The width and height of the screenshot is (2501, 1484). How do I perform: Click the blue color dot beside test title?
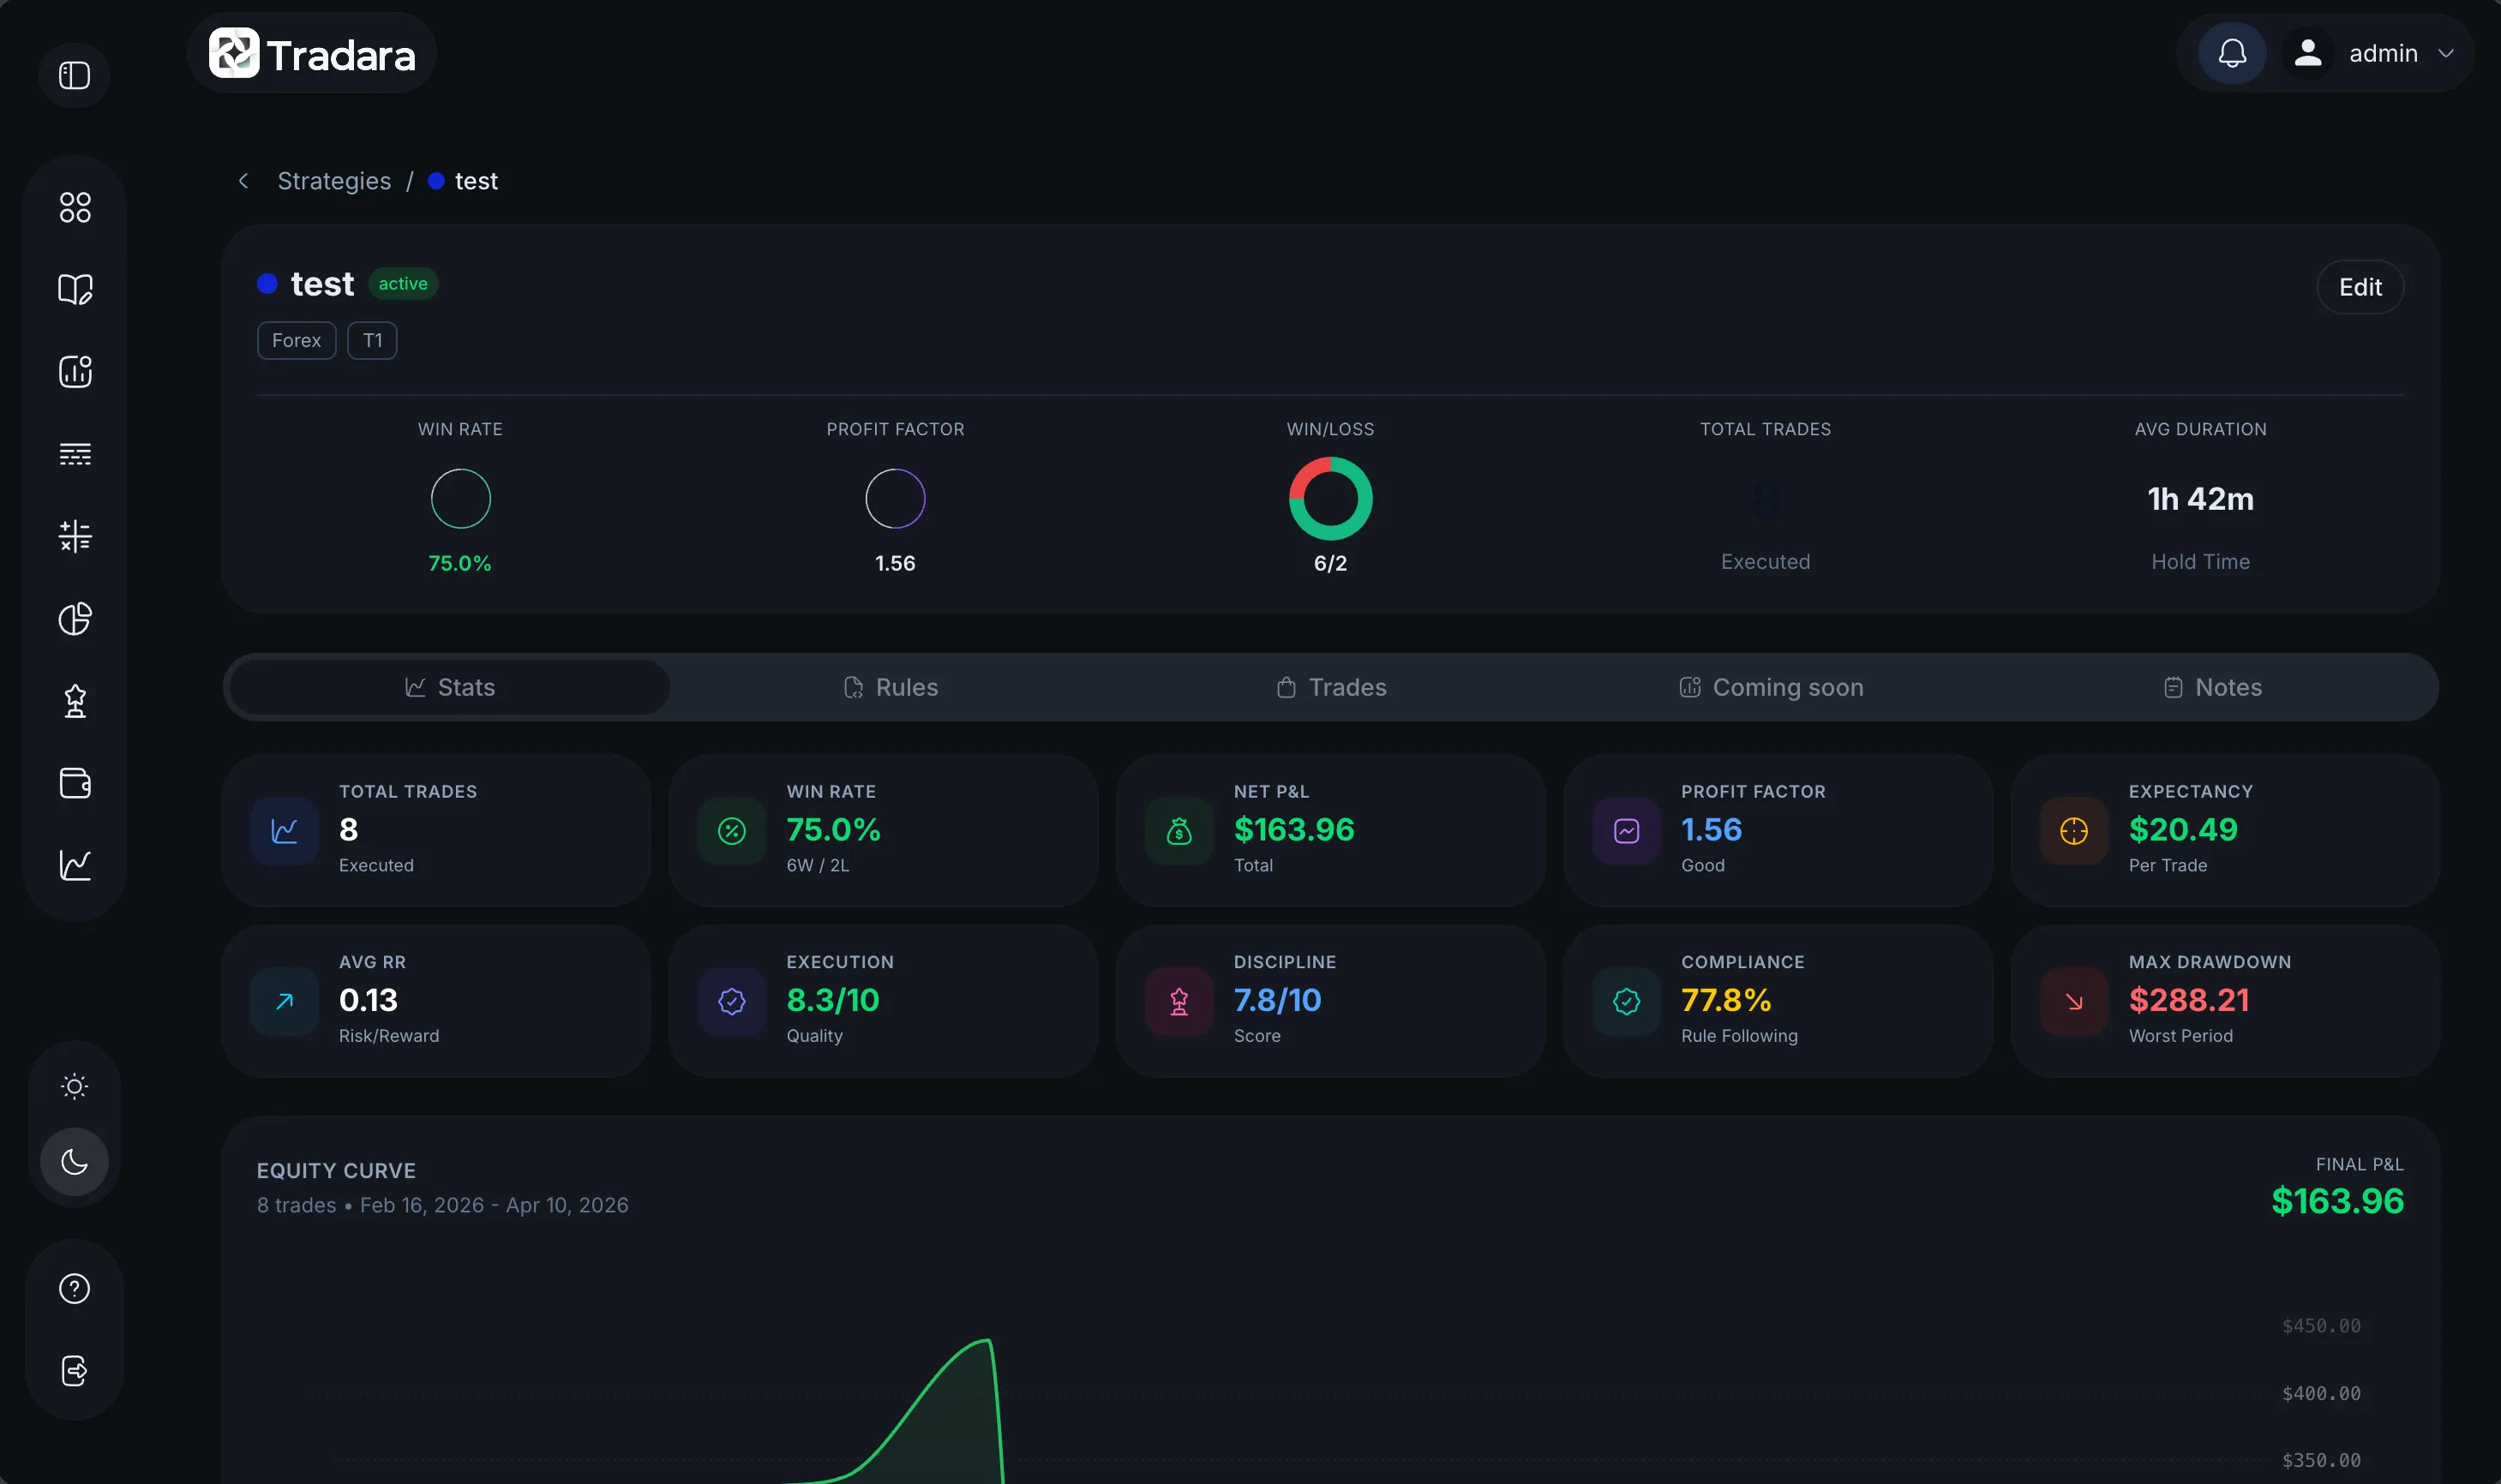[267, 284]
